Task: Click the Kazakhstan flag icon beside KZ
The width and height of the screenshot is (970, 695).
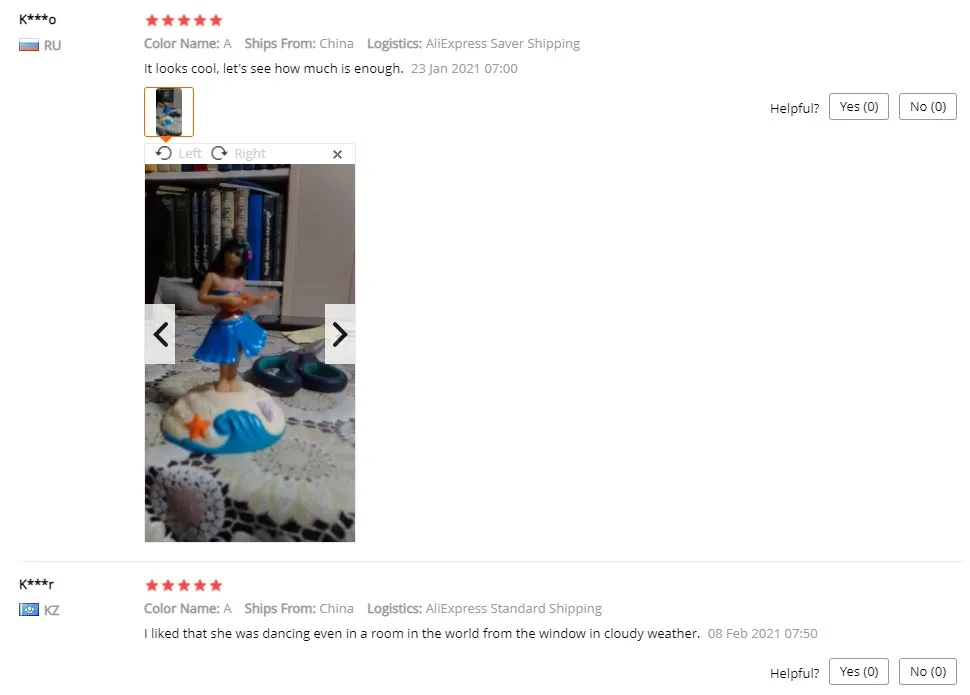Action: click(28, 610)
